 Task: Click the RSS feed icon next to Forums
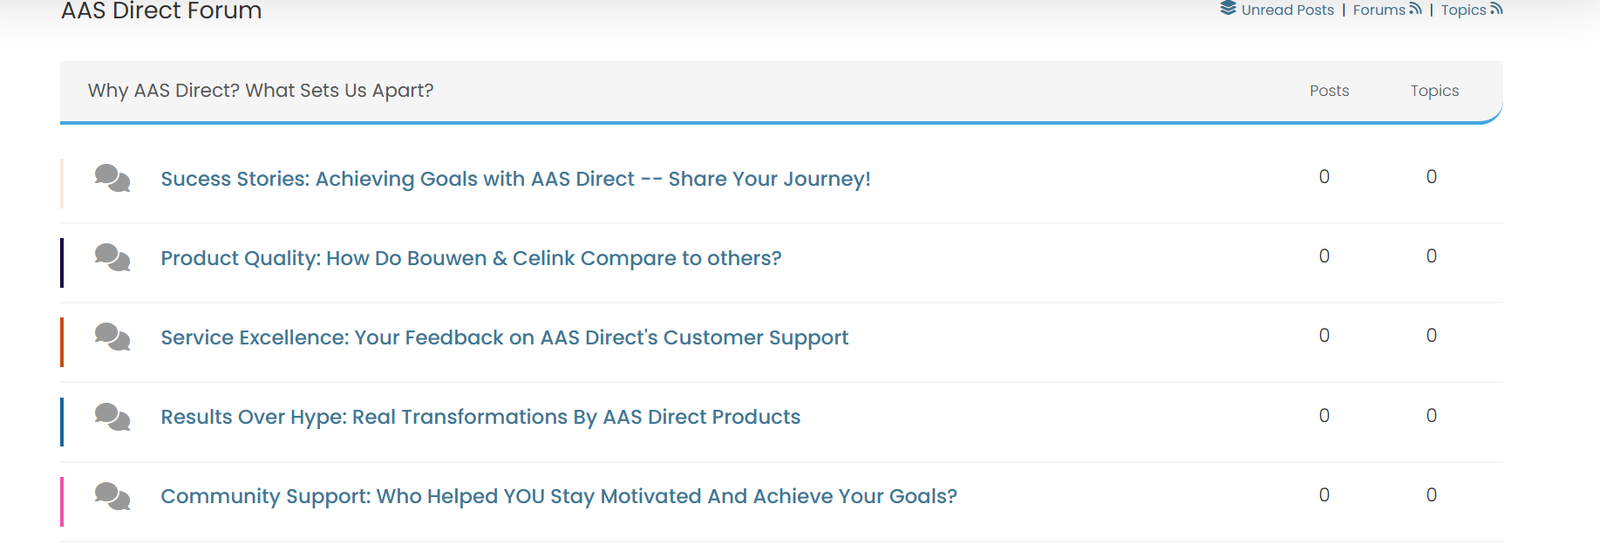[x=1415, y=8]
